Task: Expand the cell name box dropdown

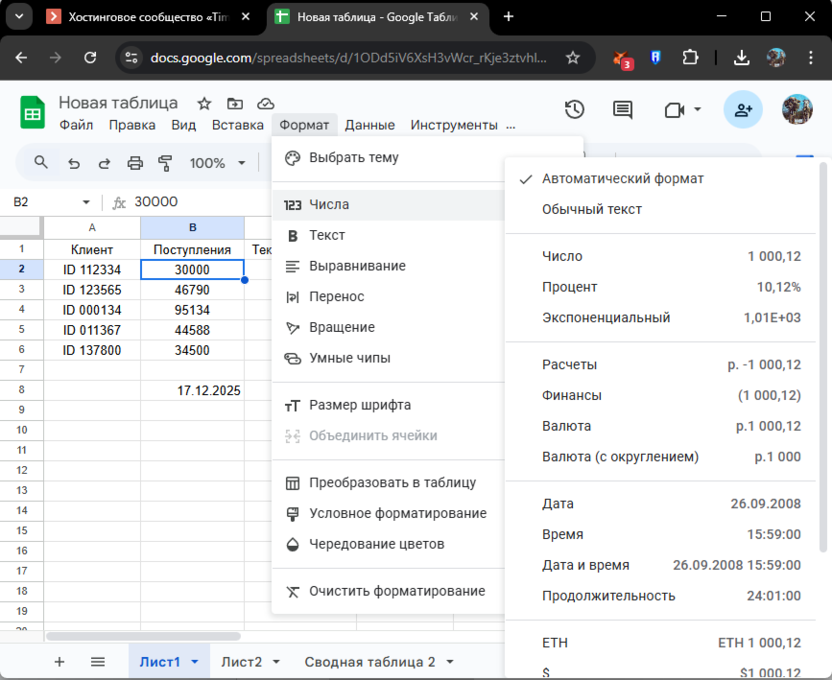Action: click(x=86, y=202)
